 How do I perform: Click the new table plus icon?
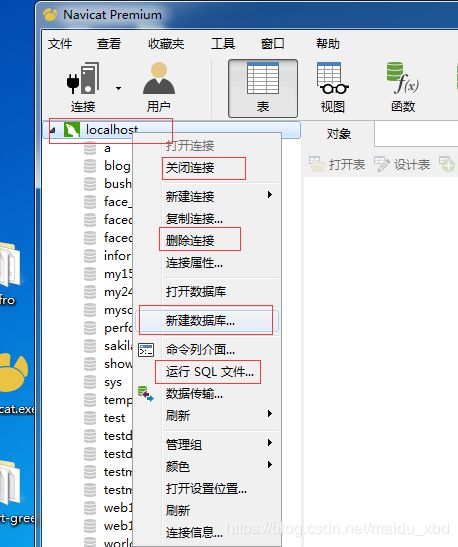click(447, 164)
